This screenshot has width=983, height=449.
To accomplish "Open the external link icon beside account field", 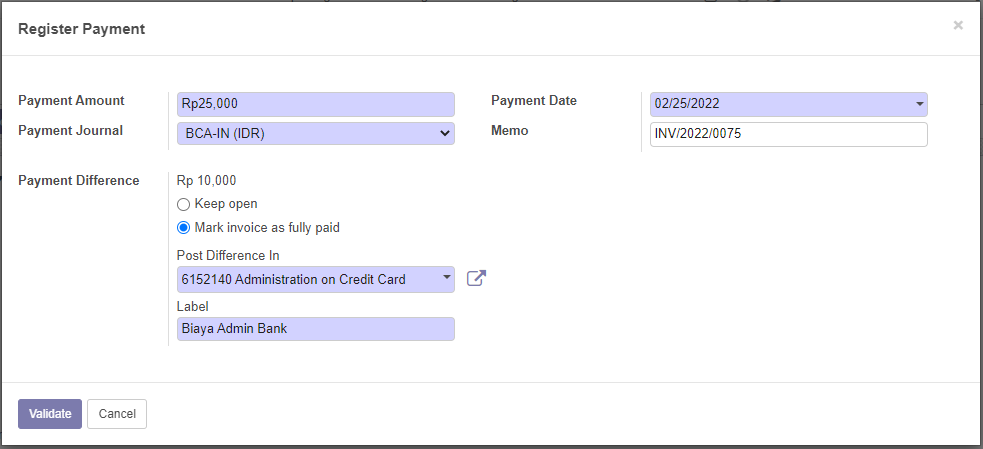I will 476,279.
